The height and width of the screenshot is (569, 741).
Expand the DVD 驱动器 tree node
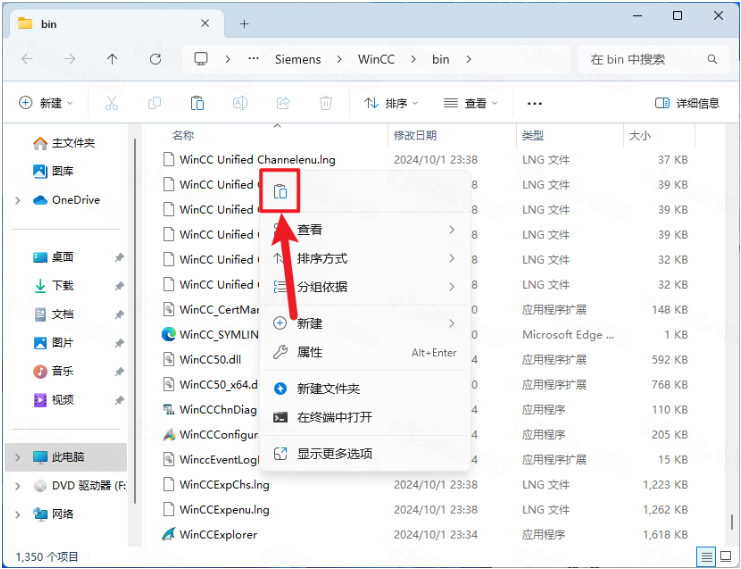pyautogui.click(x=18, y=486)
